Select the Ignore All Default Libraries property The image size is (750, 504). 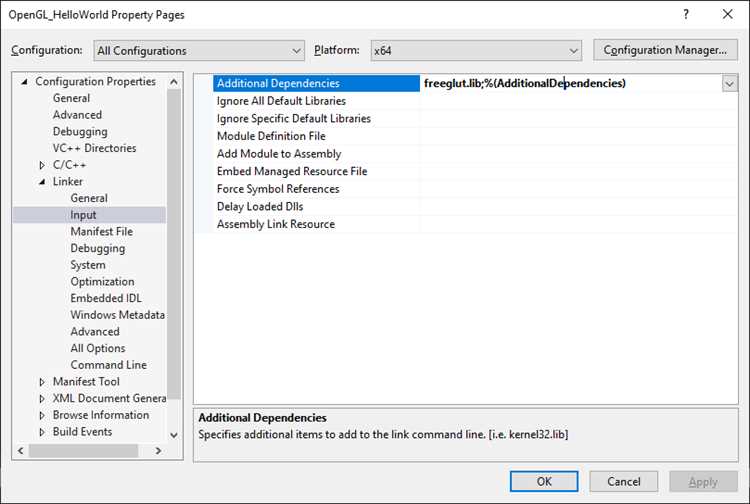coord(281,101)
